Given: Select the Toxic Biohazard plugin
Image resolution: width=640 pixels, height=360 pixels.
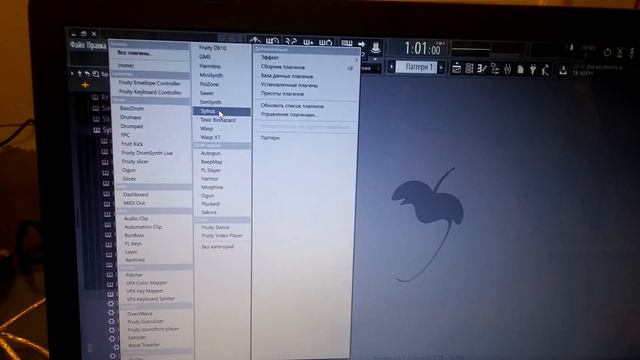Looking at the screenshot, I should tap(218, 120).
